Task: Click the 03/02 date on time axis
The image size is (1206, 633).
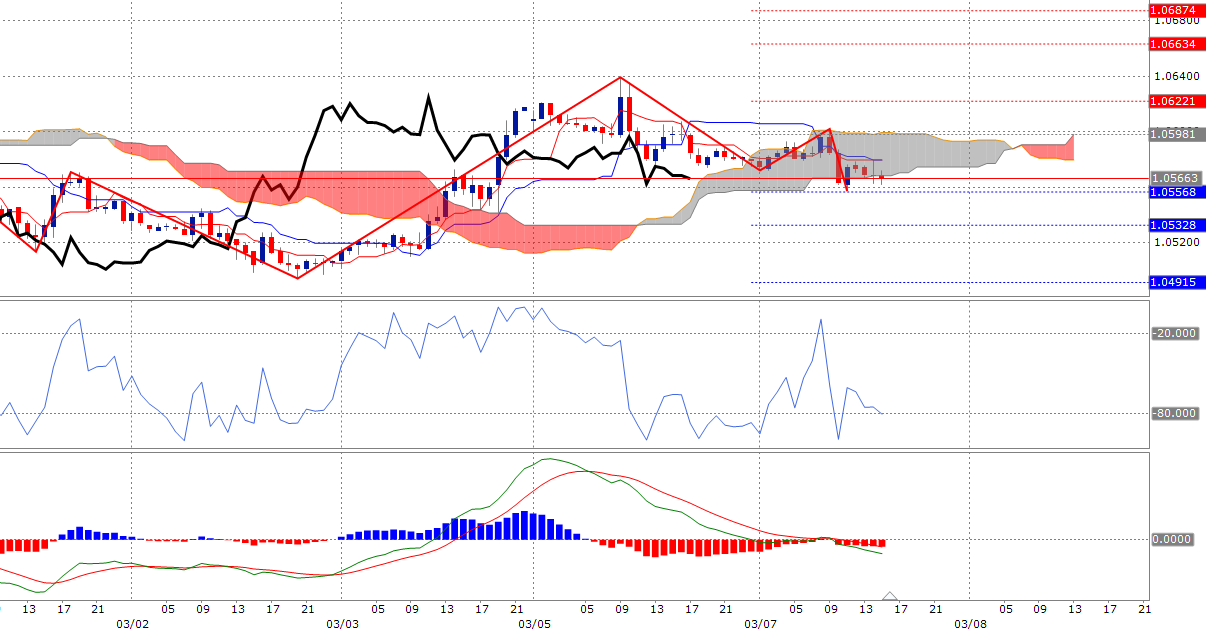Action: pos(133,623)
